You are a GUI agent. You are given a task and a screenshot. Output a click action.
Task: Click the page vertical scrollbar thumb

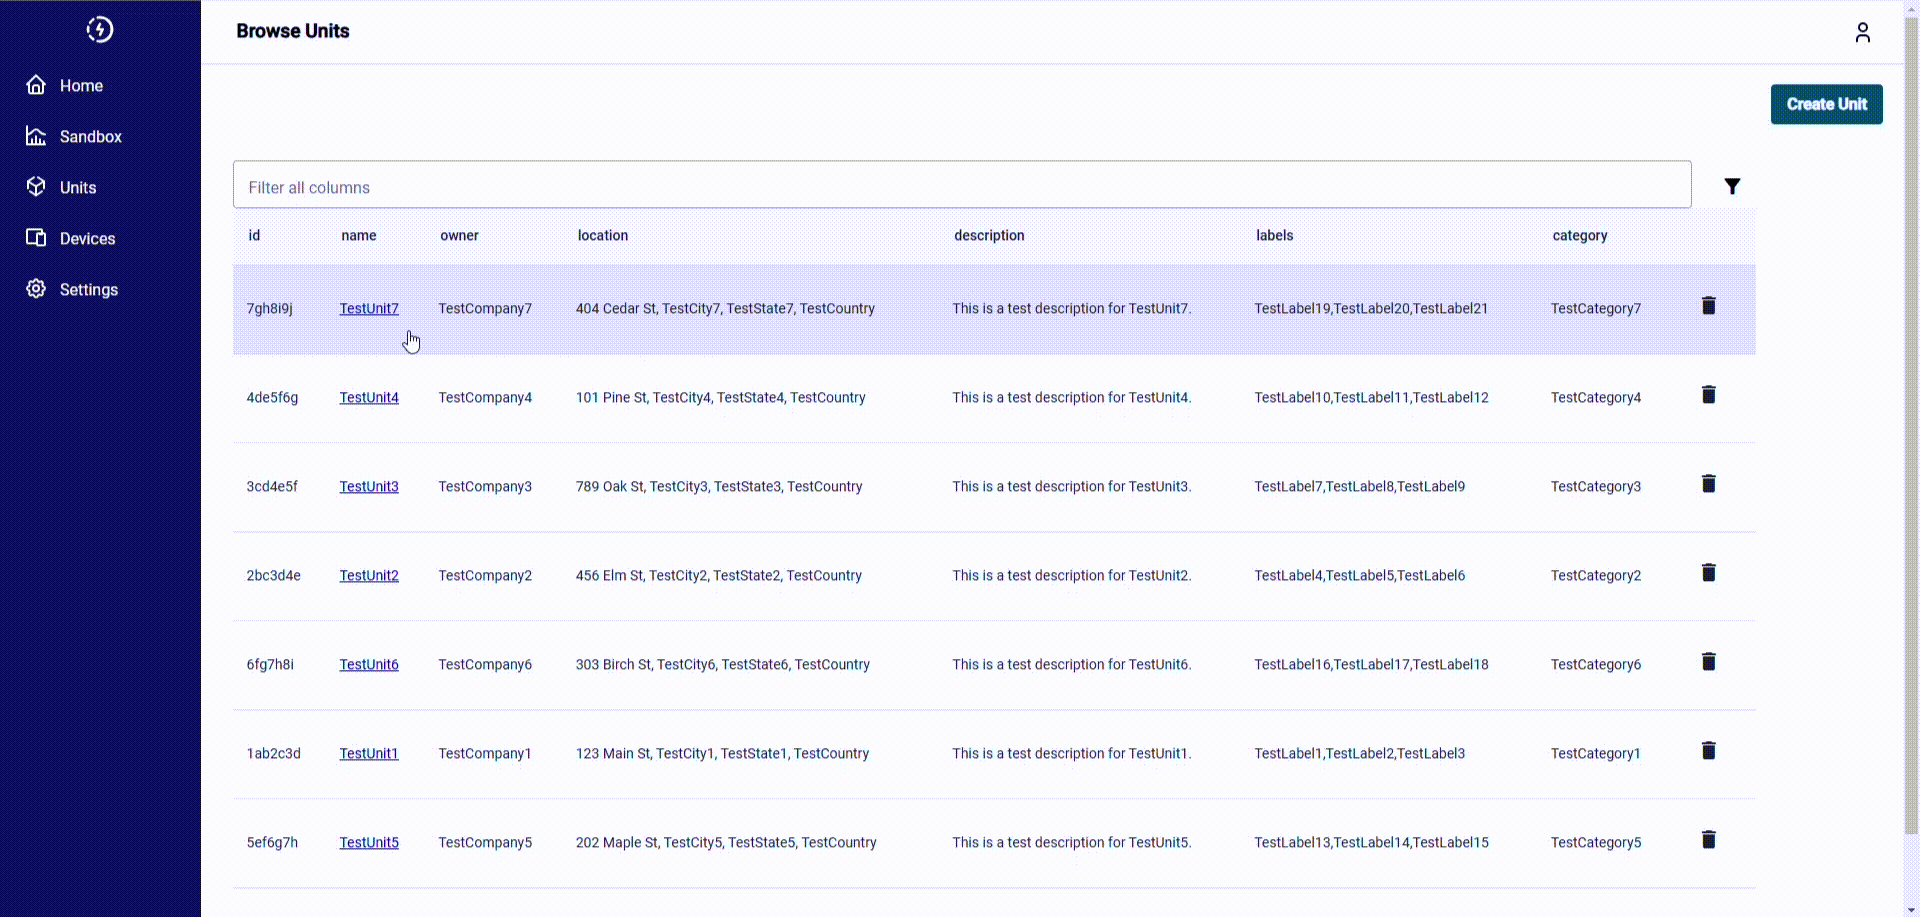1911,425
